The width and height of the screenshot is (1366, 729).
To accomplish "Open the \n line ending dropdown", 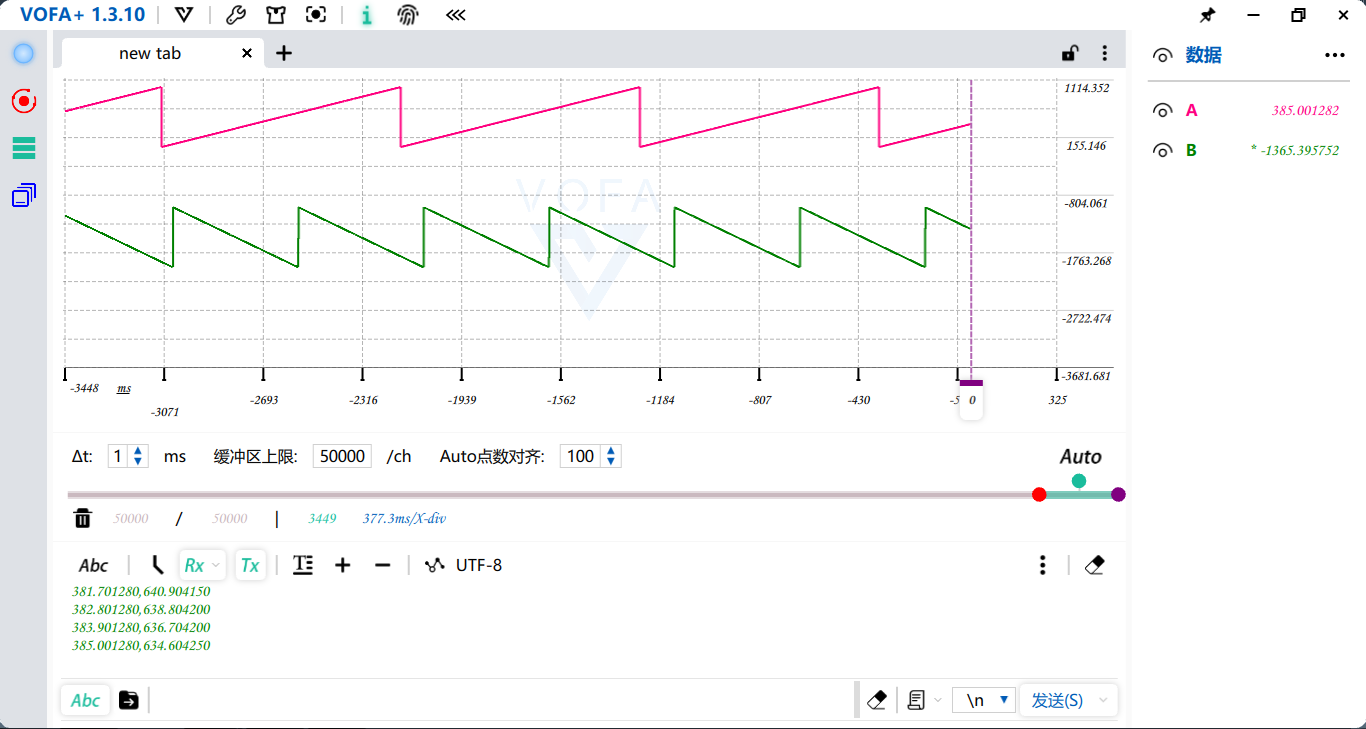I will (x=984, y=700).
